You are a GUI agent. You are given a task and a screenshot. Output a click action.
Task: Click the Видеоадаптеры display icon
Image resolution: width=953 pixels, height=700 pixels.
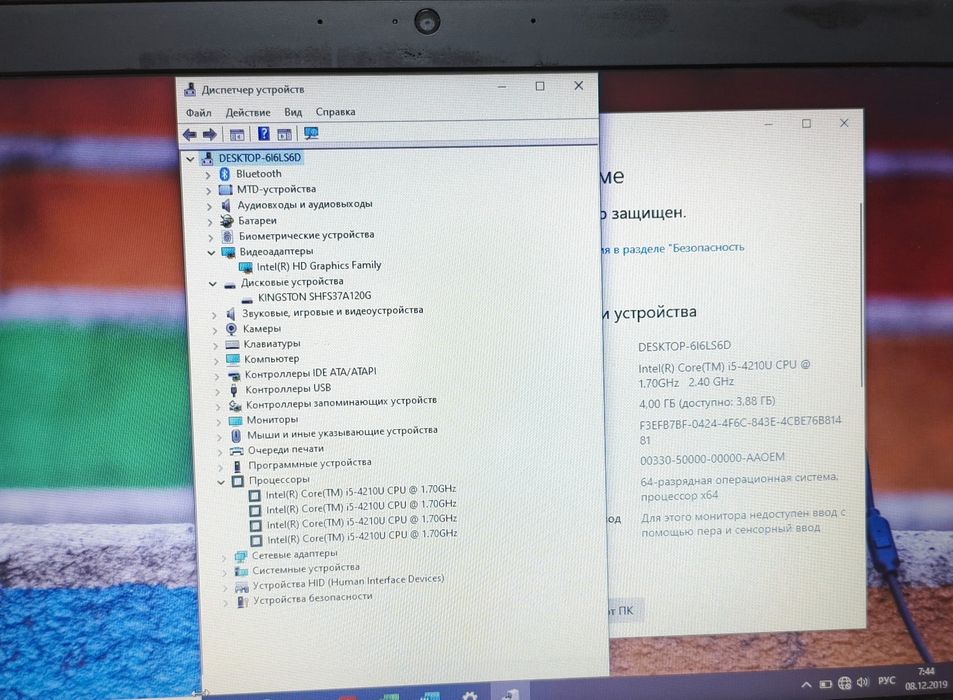coord(229,252)
